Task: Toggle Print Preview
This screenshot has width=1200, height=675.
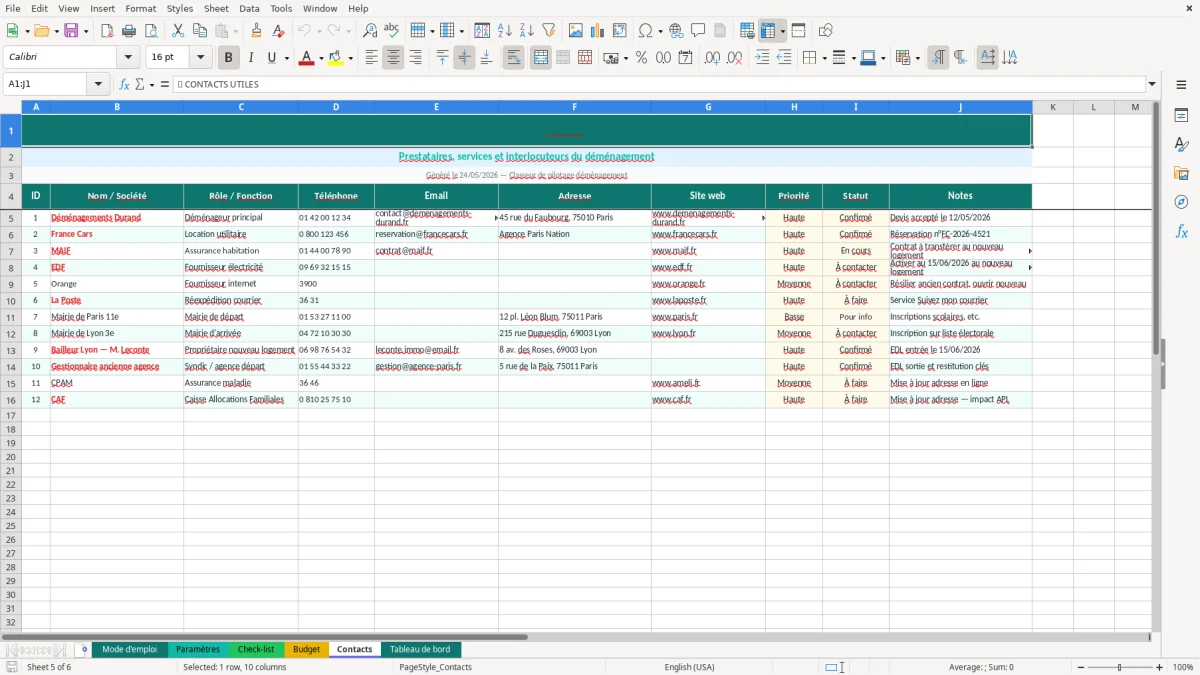Action: point(151,31)
